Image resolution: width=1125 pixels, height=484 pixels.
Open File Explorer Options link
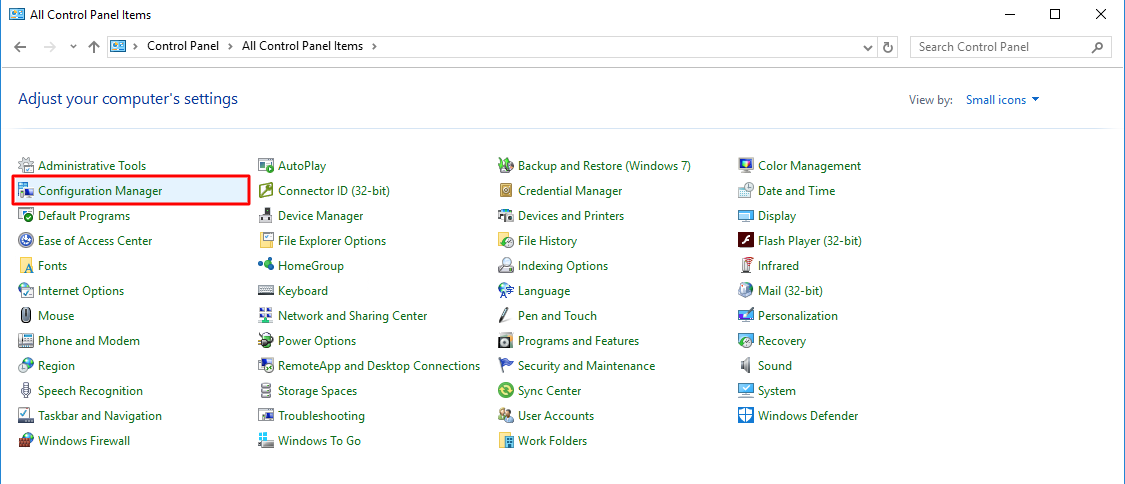tap(331, 241)
